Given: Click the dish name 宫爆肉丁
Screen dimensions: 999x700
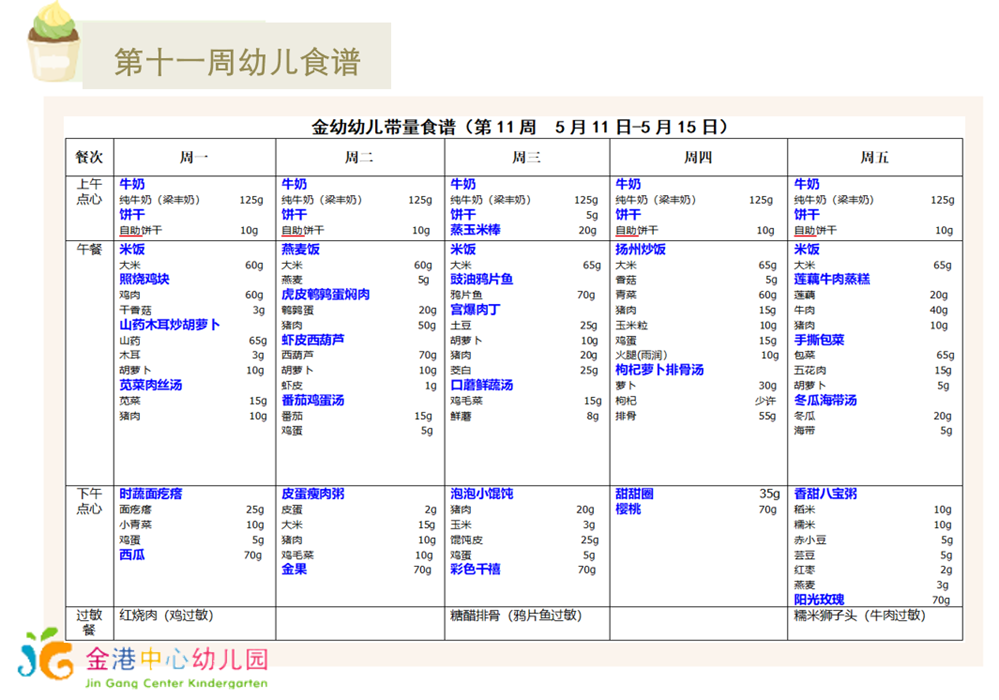Looking at the screenshot, I should 475,310.
